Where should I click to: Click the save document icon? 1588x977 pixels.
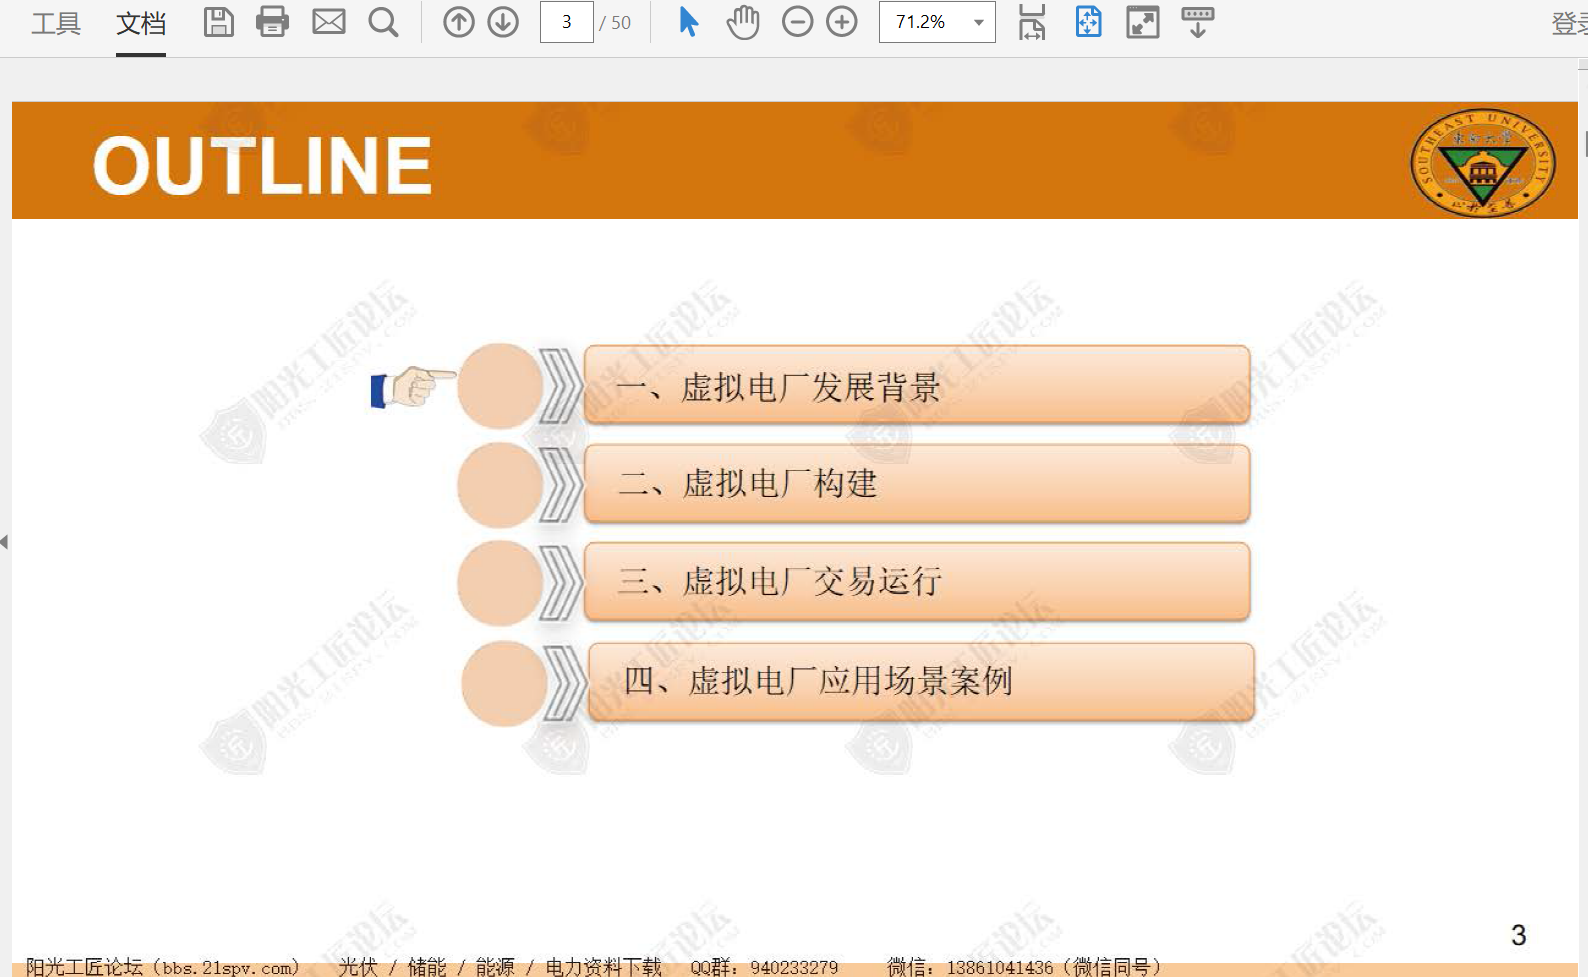[x=218, y=22]
